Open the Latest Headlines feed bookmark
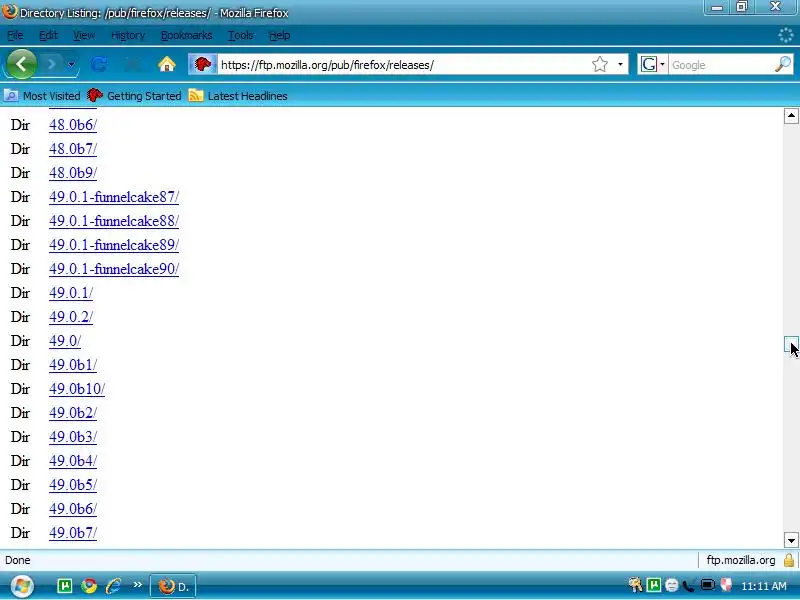The image size is (800, 600). pos(238,96)
